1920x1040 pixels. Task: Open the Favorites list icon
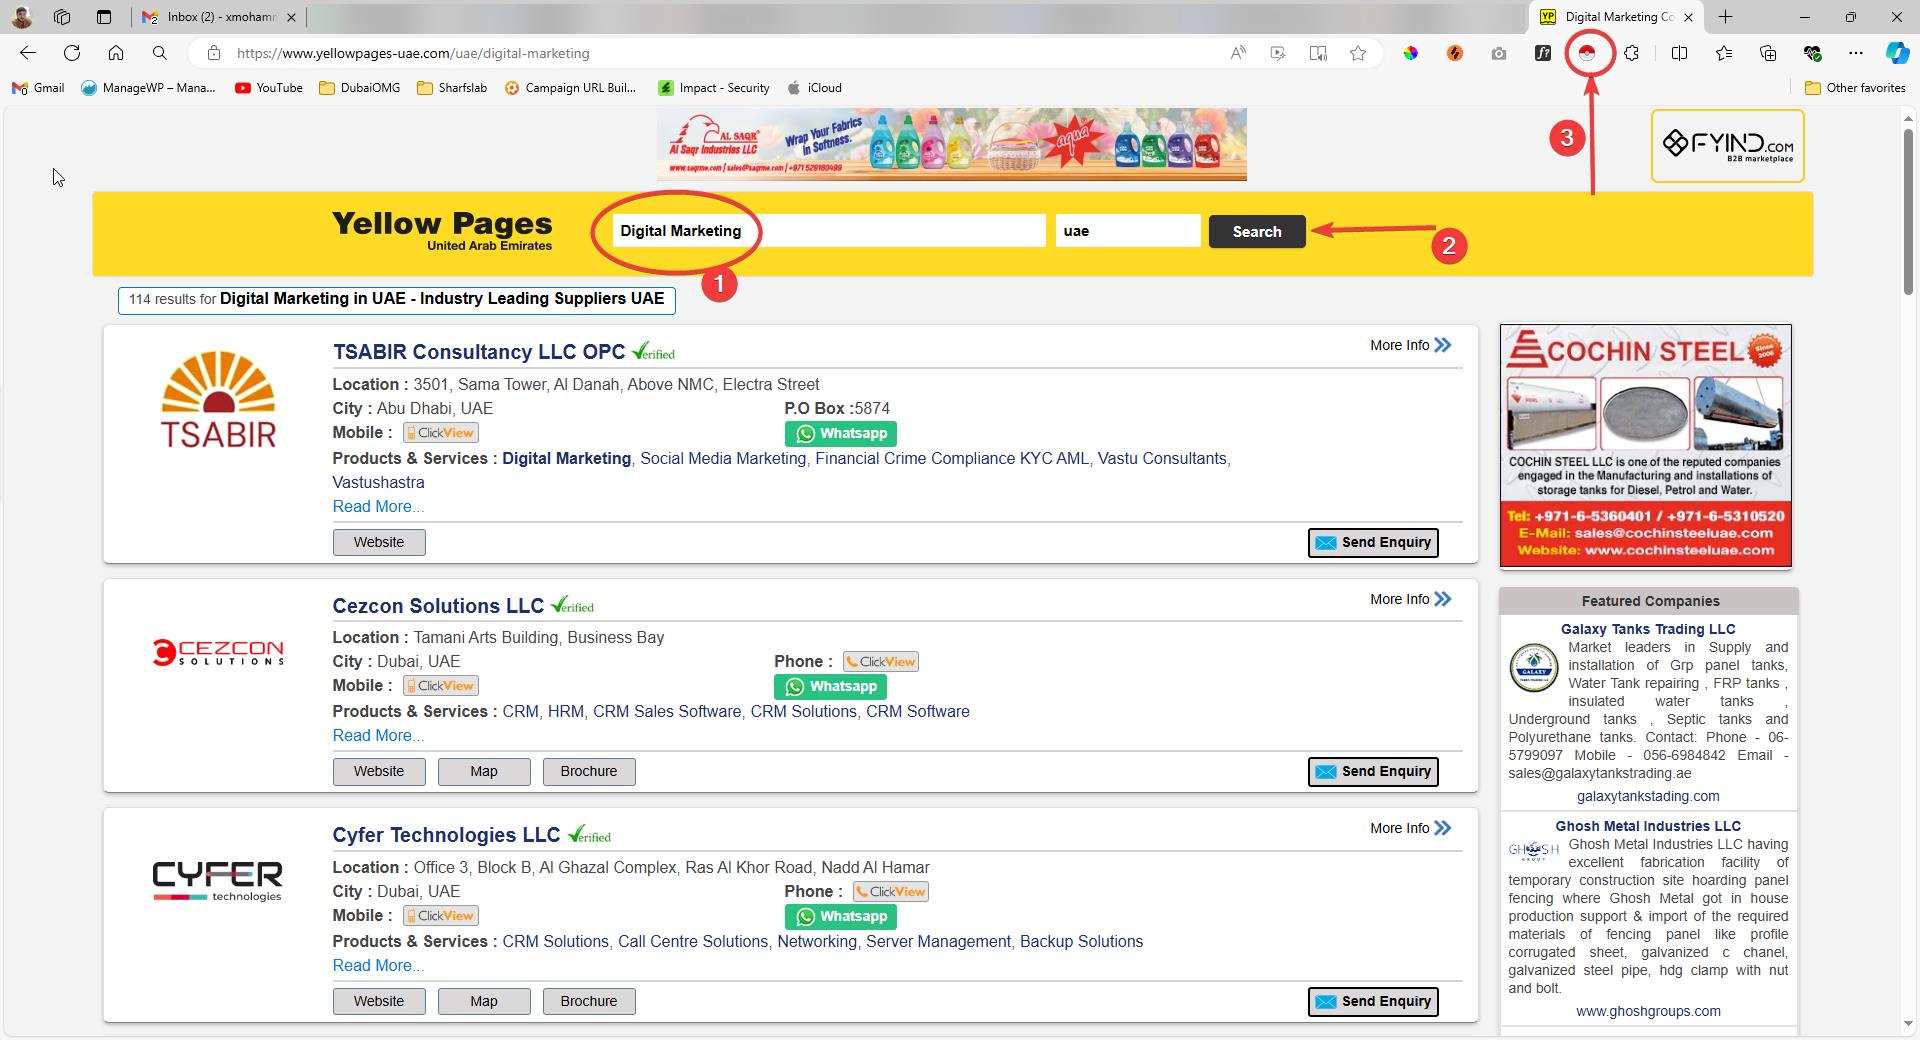[1724, 53]
